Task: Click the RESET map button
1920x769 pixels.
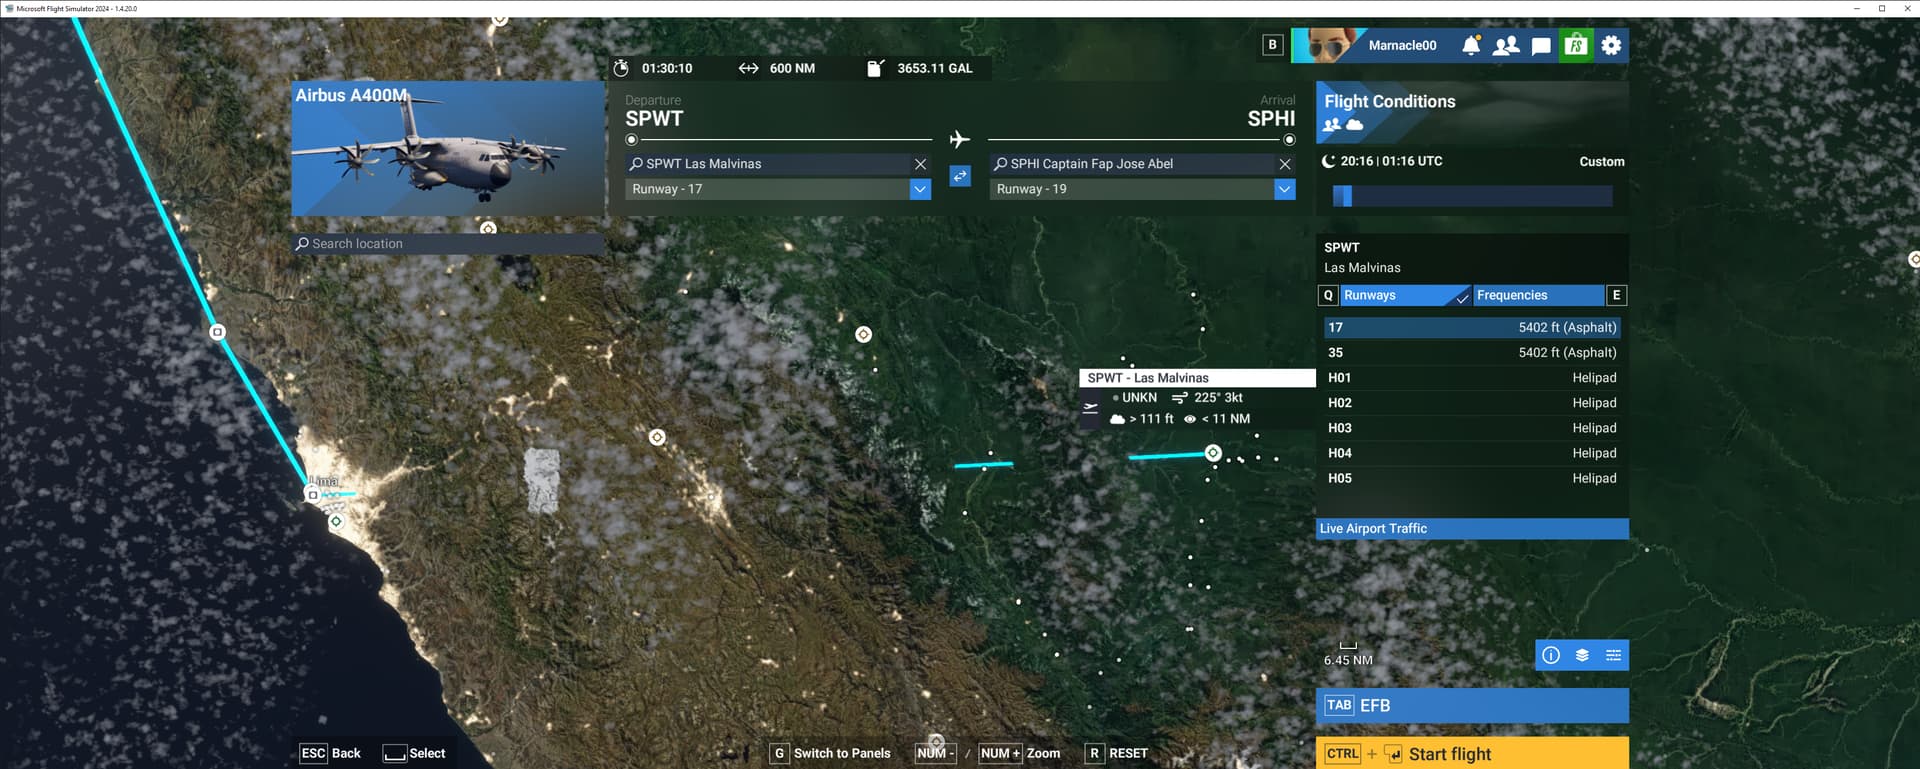Action: pyautogui.click(x=1117, y=753)
